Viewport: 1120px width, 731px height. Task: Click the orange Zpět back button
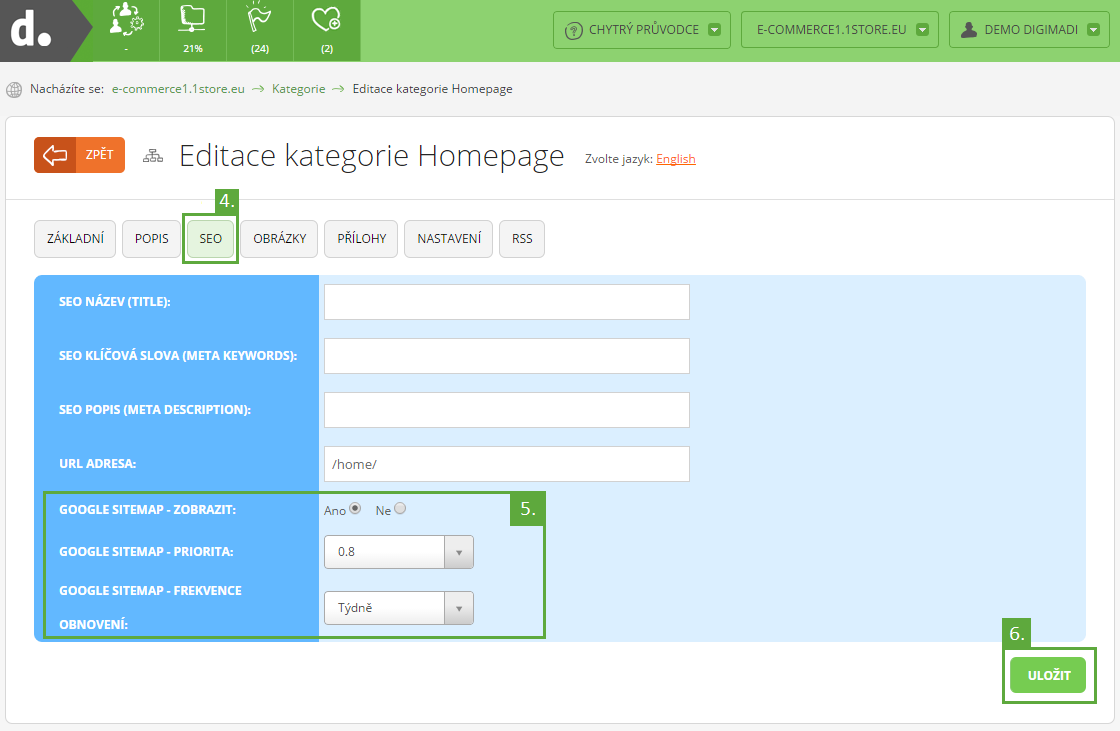[x=79, y=155]
